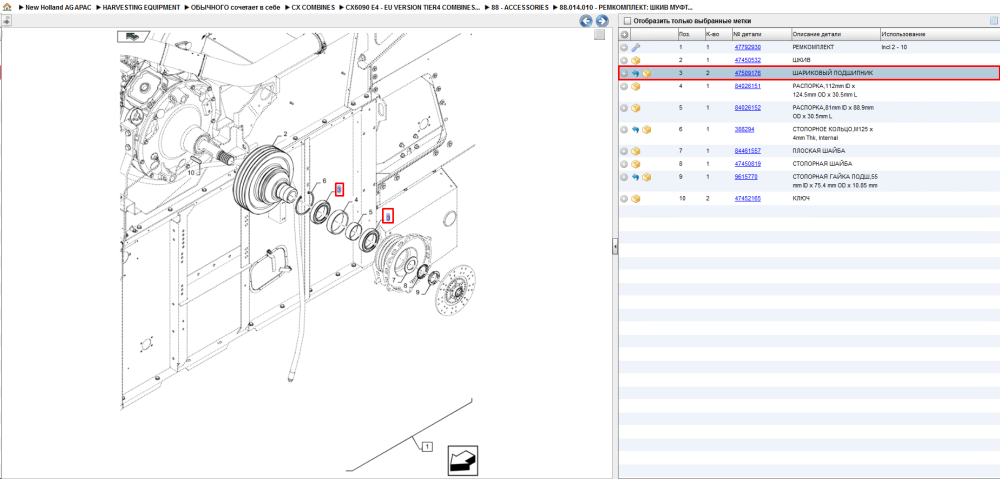
Task: Click callout 1 at diagram bottom
Action: (428, 446)
